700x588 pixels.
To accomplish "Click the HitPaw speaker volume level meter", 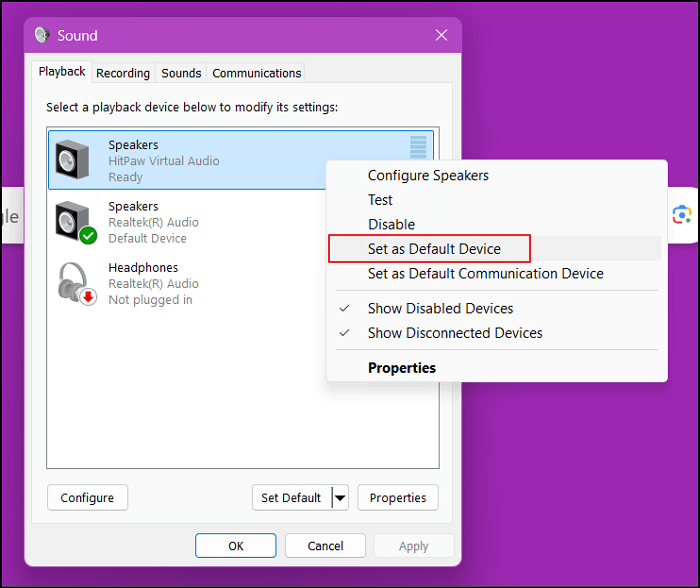I will [x=418, y=148].
